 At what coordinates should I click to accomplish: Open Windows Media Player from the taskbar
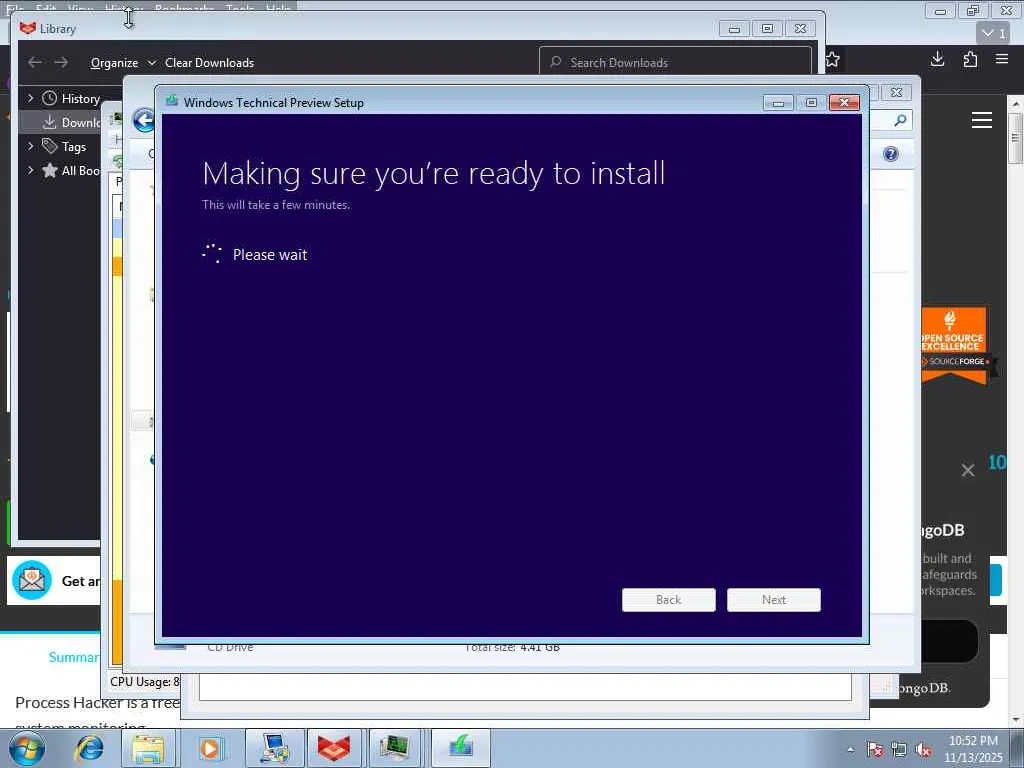(x=210, y=748)
